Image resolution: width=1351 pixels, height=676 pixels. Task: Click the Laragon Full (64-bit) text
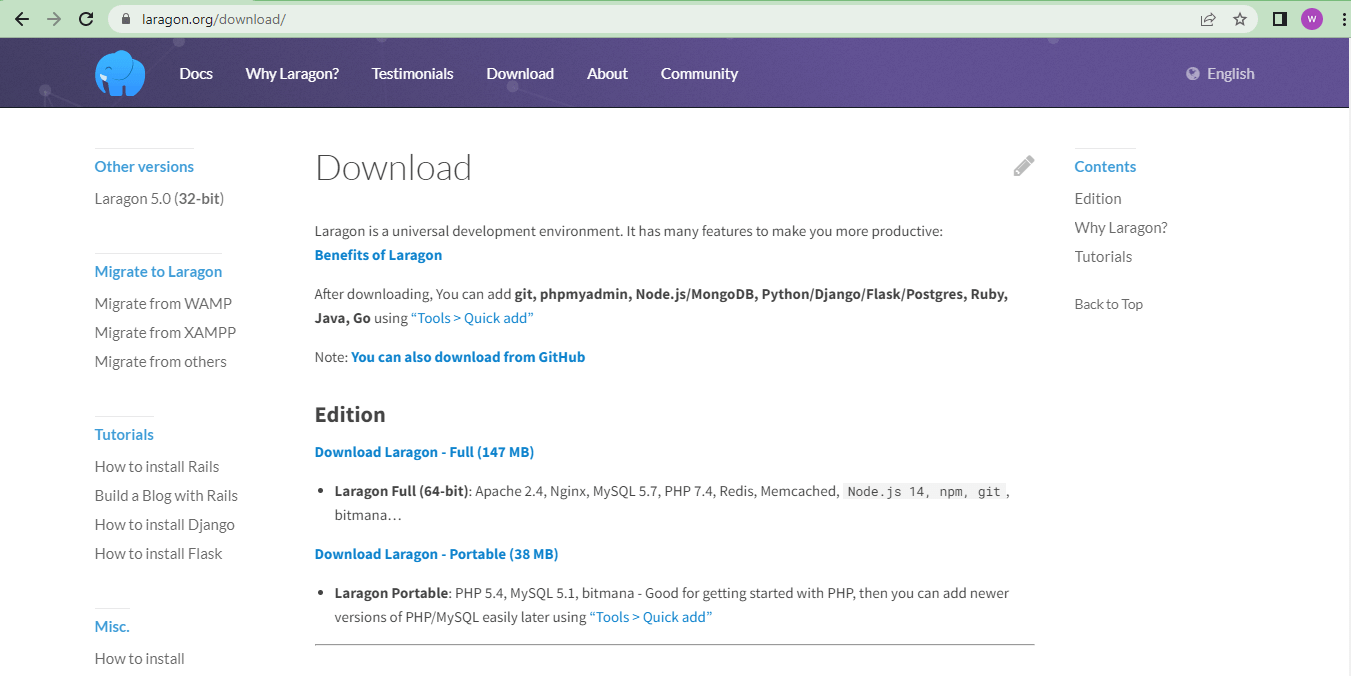401,491
